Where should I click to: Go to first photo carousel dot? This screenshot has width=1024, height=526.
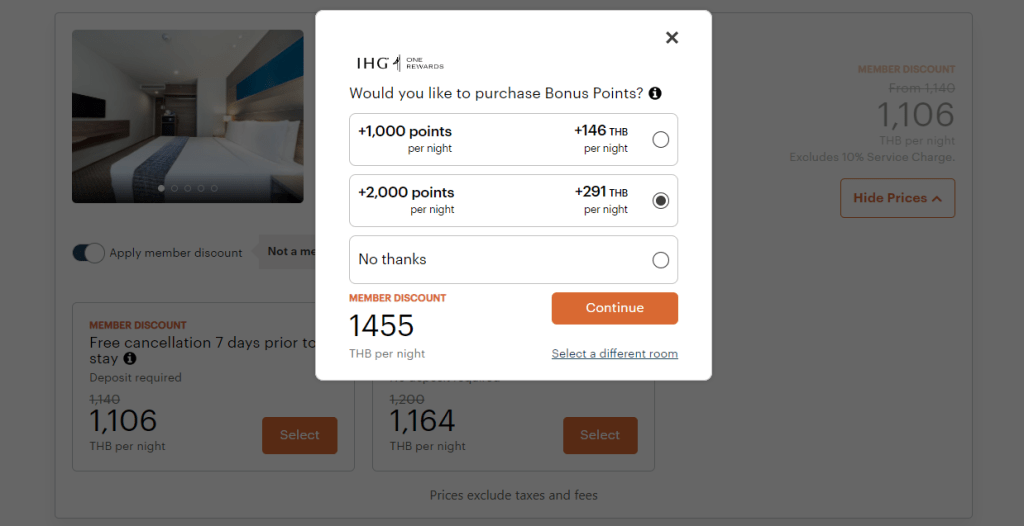coord(161,188)
